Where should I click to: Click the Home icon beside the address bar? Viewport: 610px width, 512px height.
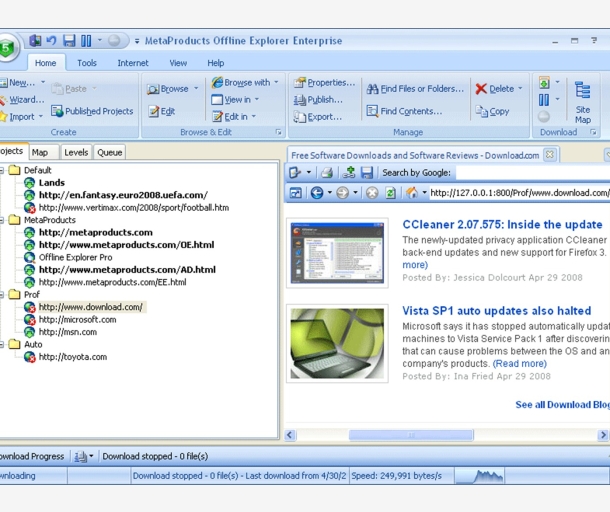(411, 193)
